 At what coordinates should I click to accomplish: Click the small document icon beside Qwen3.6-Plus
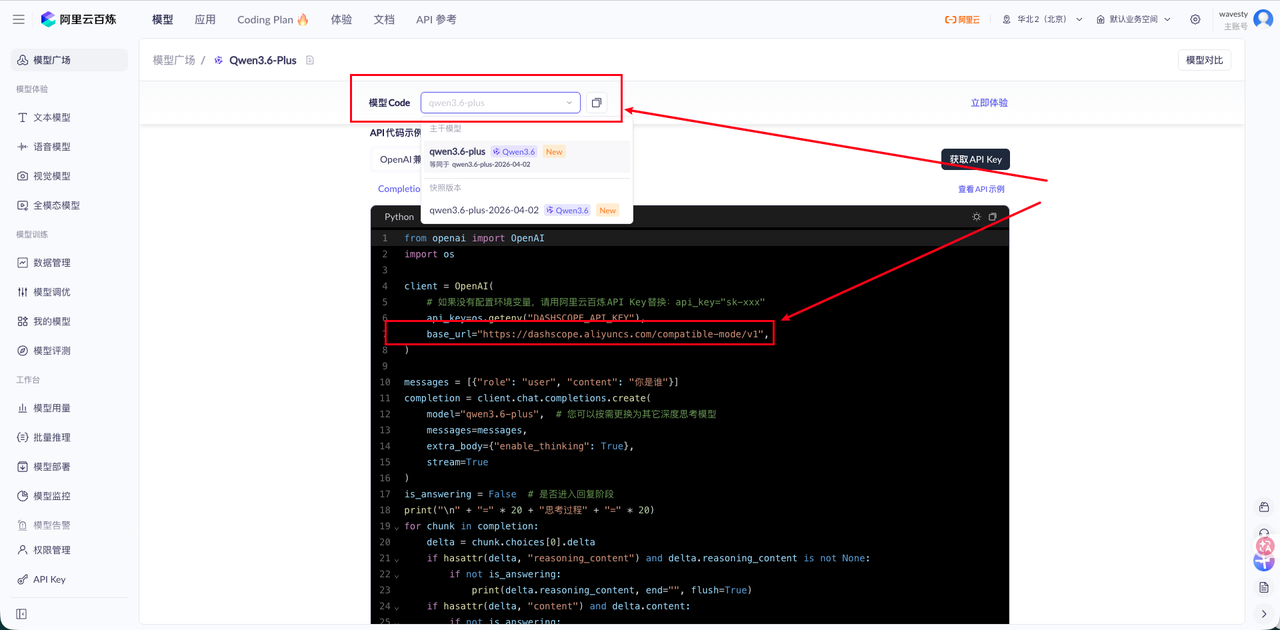pos(310,60)
